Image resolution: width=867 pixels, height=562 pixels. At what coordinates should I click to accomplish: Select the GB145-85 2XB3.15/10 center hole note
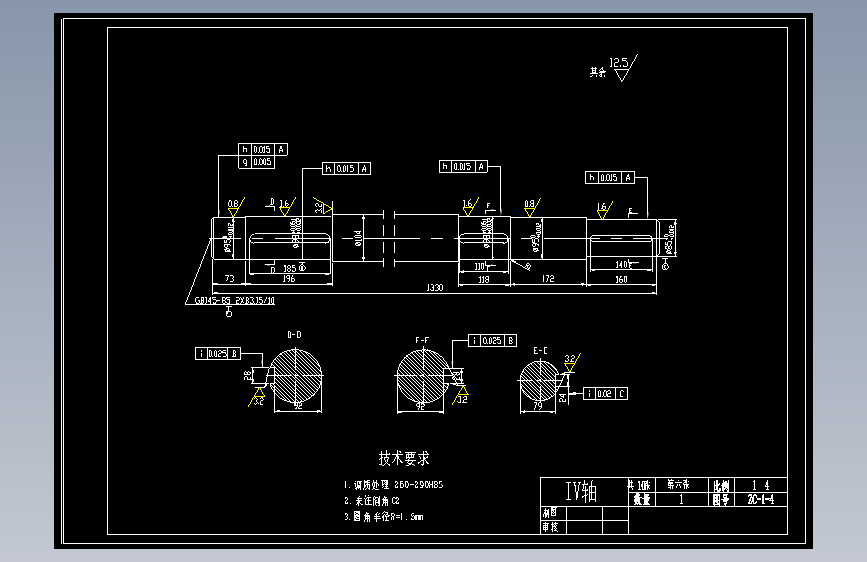click(x=234, y=300)
